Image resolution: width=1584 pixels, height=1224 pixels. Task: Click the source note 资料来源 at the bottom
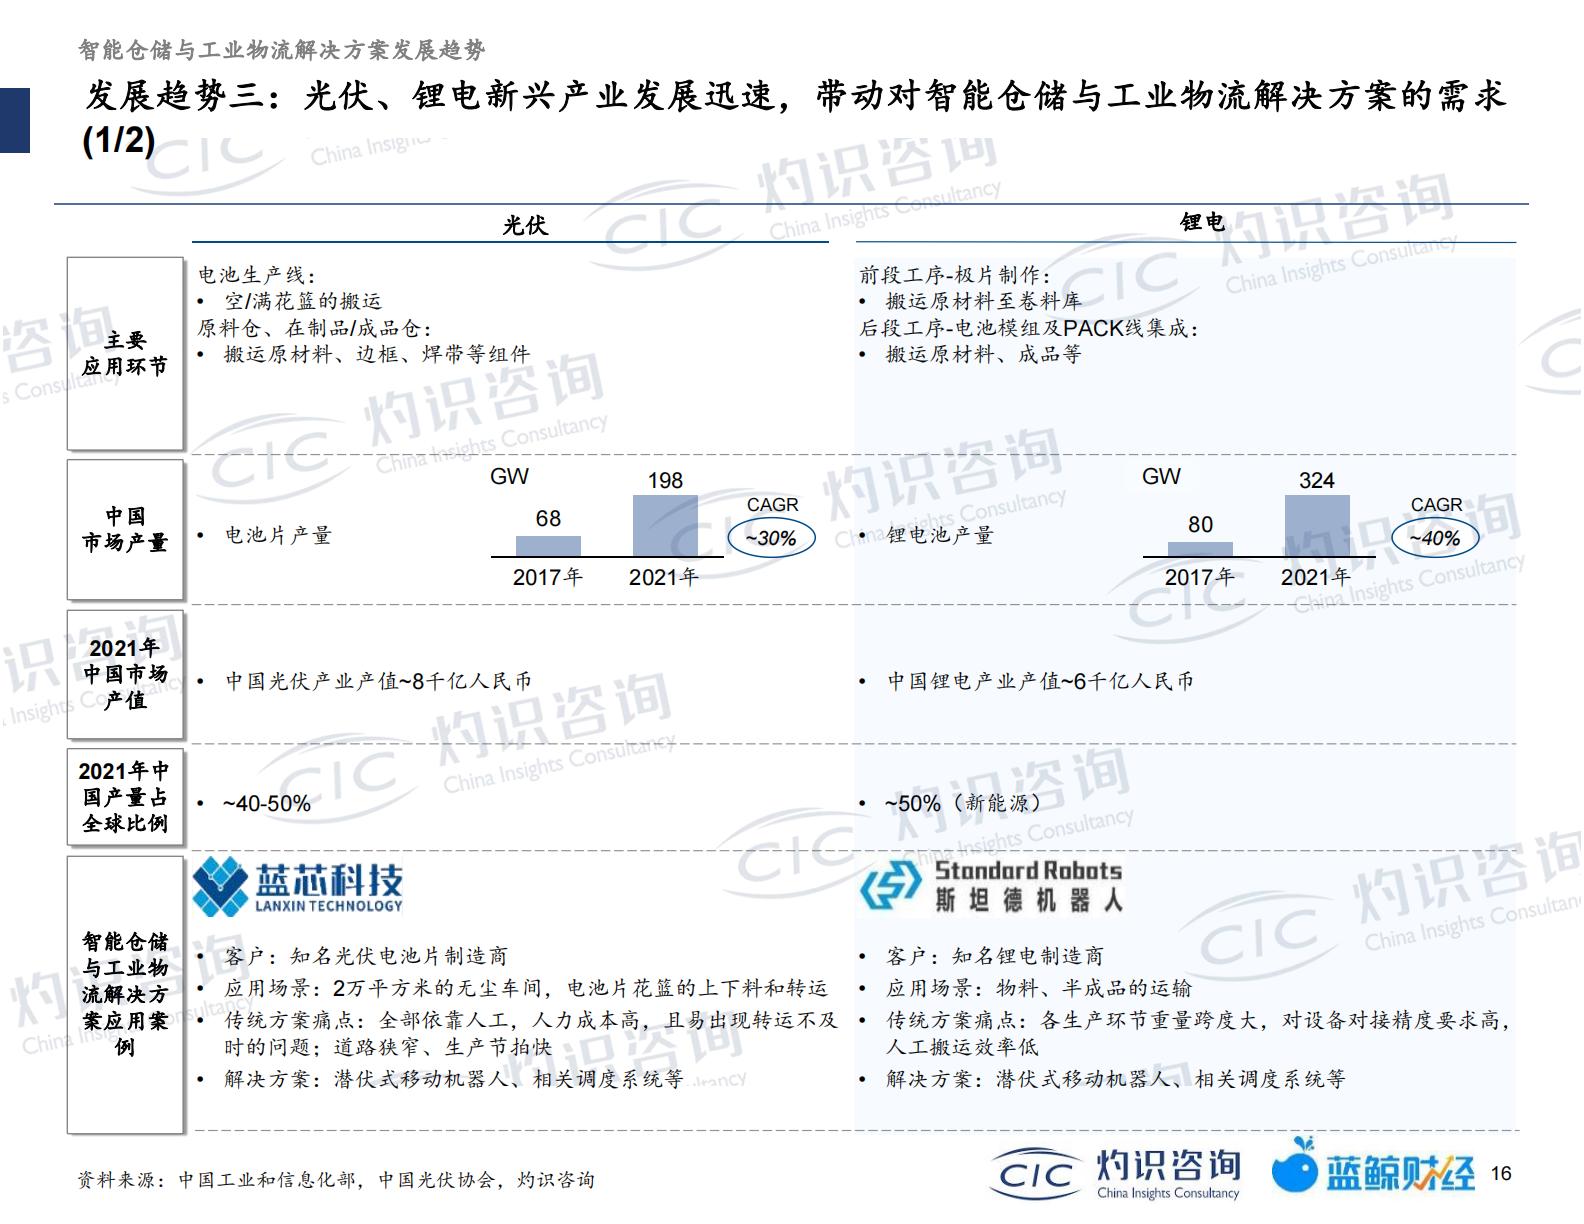(336, 1180)
